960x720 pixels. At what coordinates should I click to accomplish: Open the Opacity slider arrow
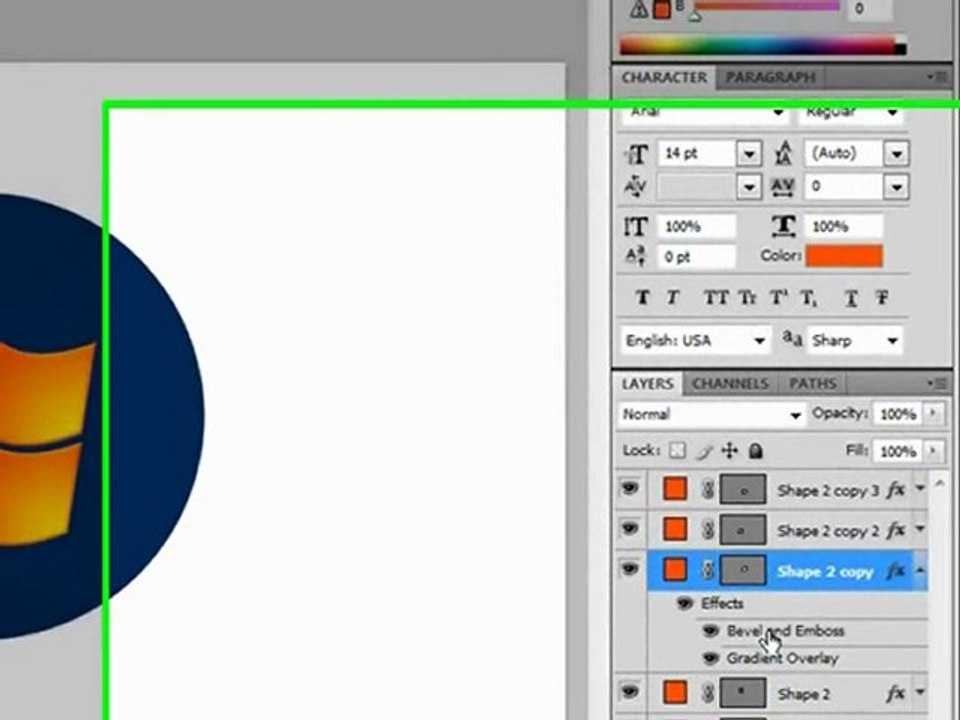933,413
